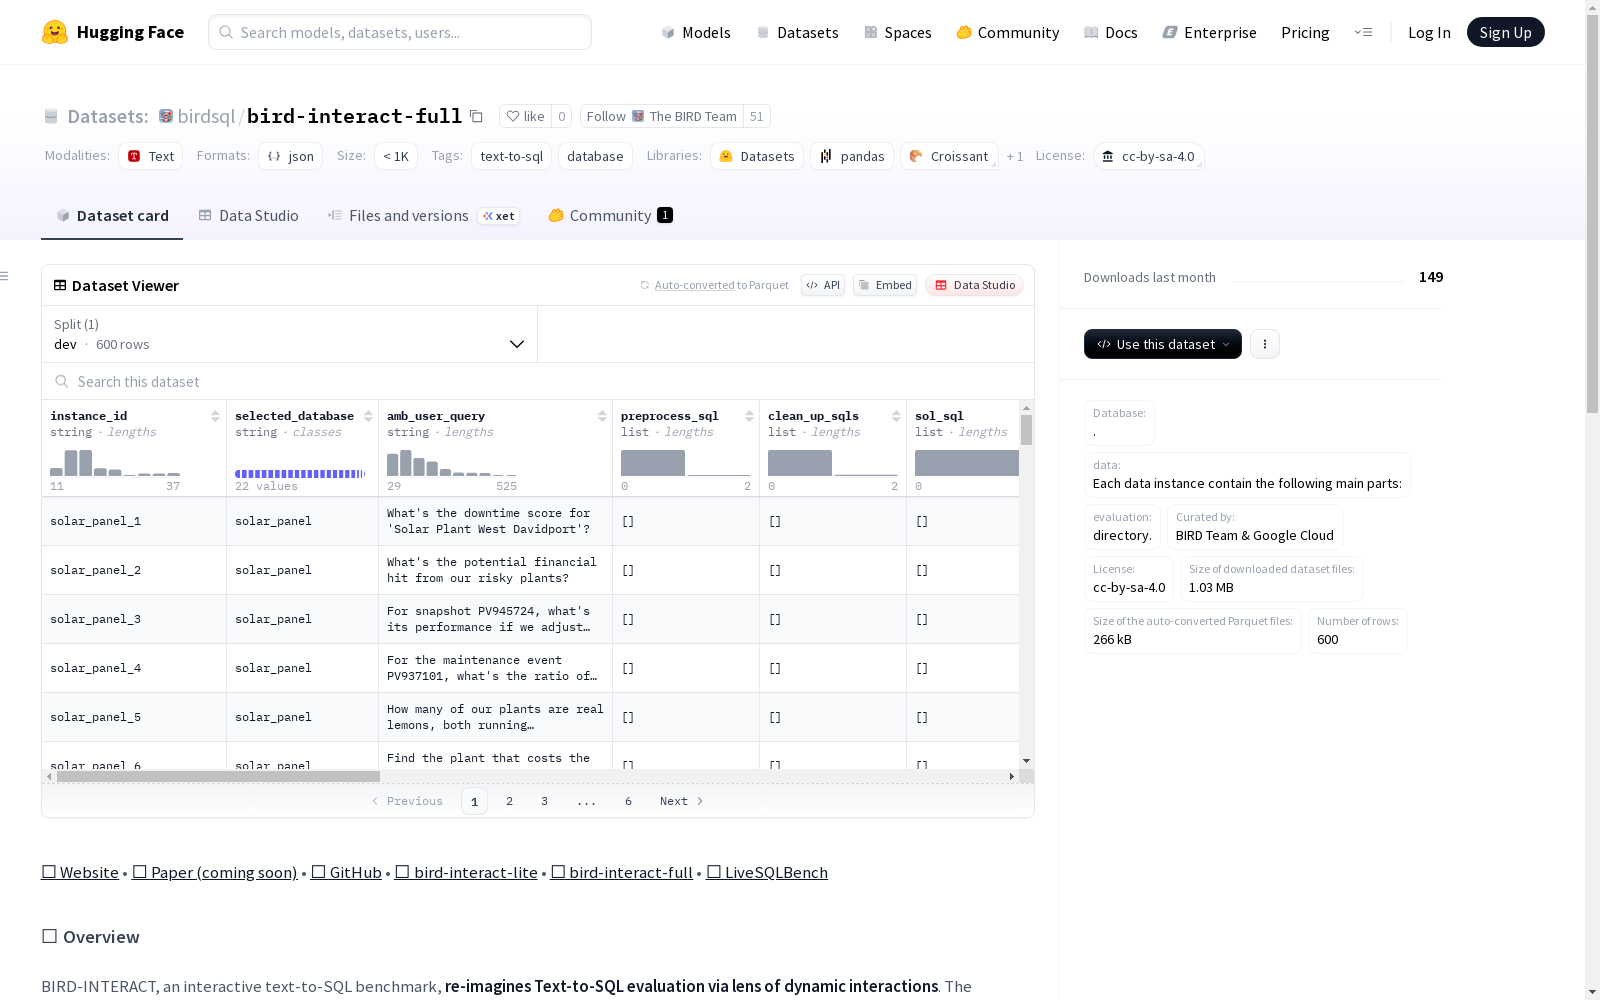Follow The BIRD Team

tap(662, 116)
